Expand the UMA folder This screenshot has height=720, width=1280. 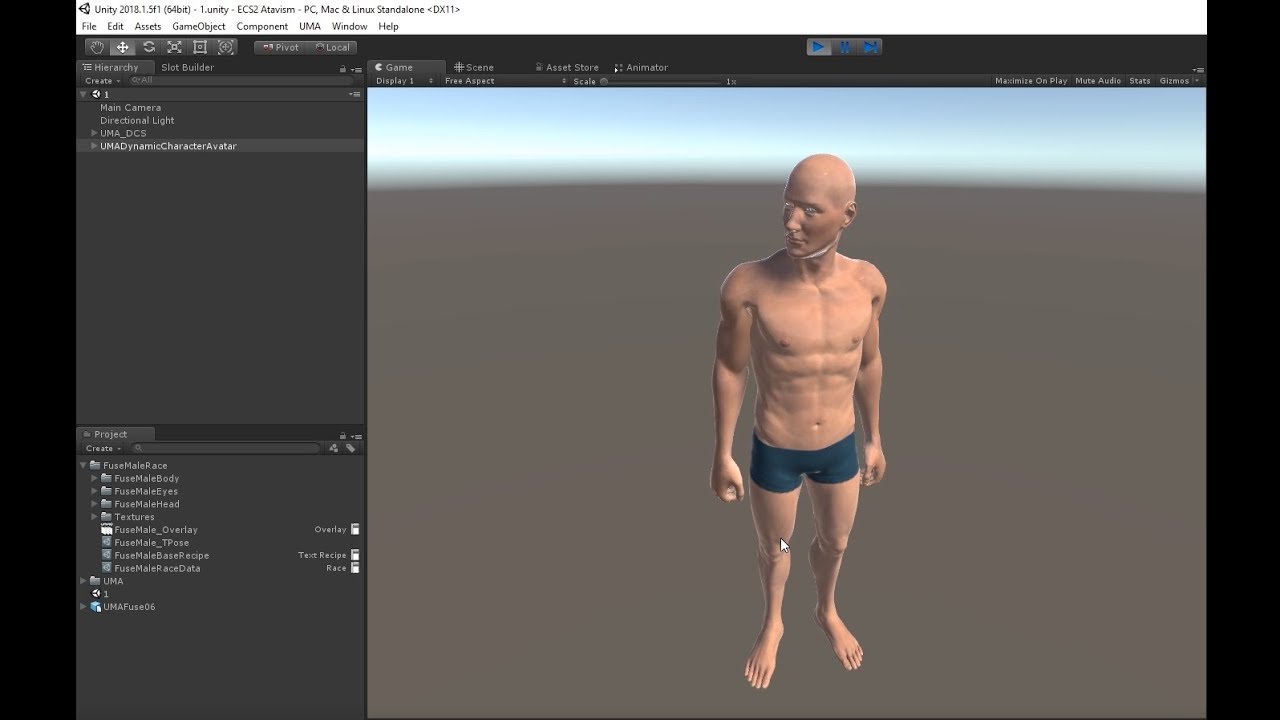pyautogui.click(x=84, y=581)
